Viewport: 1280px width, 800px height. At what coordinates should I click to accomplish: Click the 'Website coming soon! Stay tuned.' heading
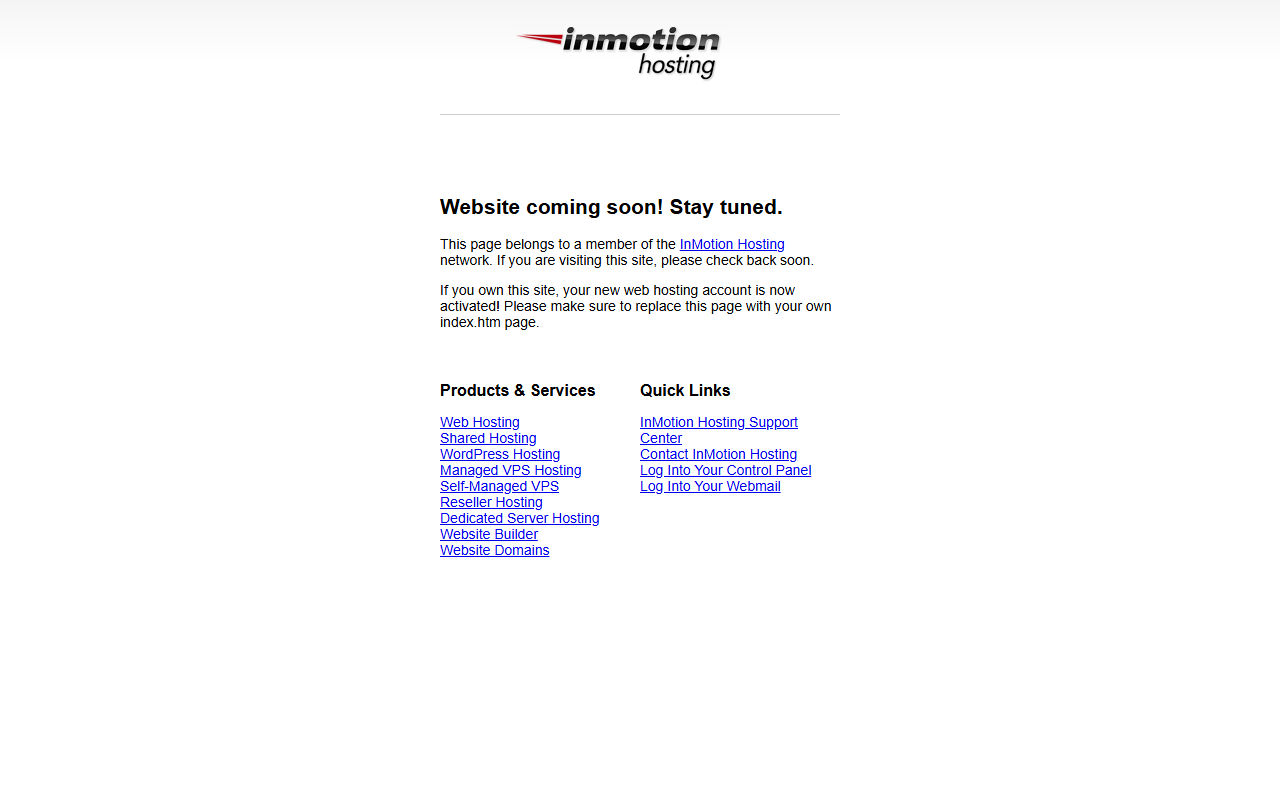pos(611,207)
